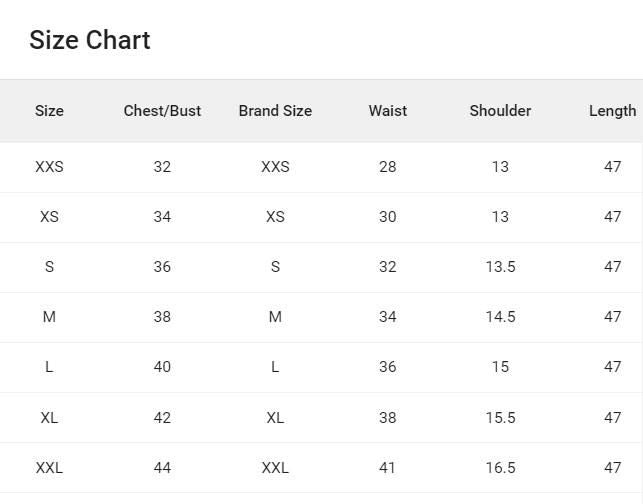Click the L size row label
Image resolution: width=643 pixels, height=504 pixels.
49,367
